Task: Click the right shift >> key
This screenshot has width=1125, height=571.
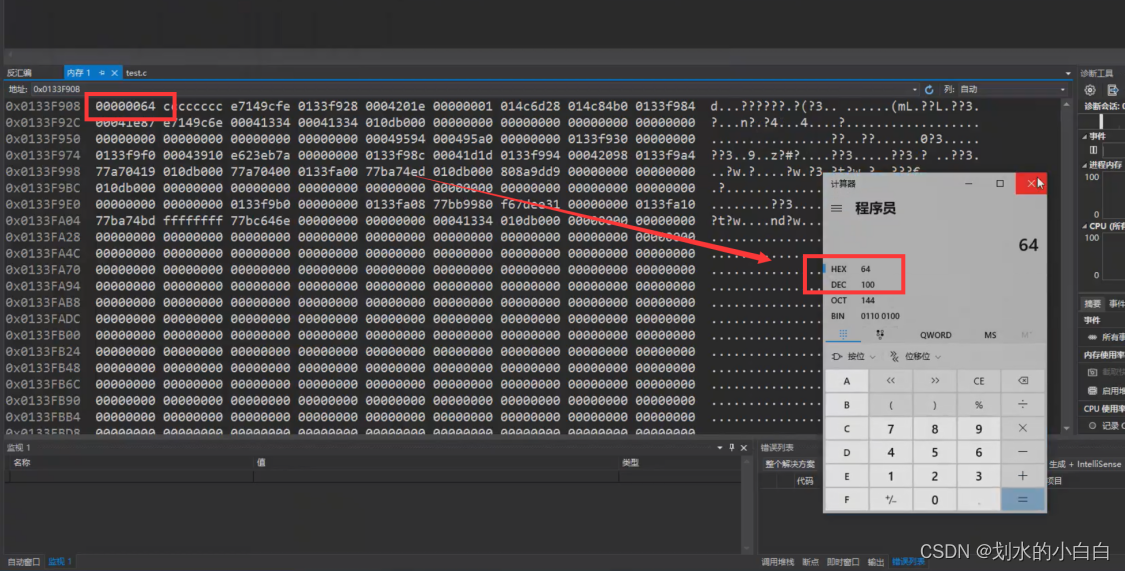Action: pos(935,381)
